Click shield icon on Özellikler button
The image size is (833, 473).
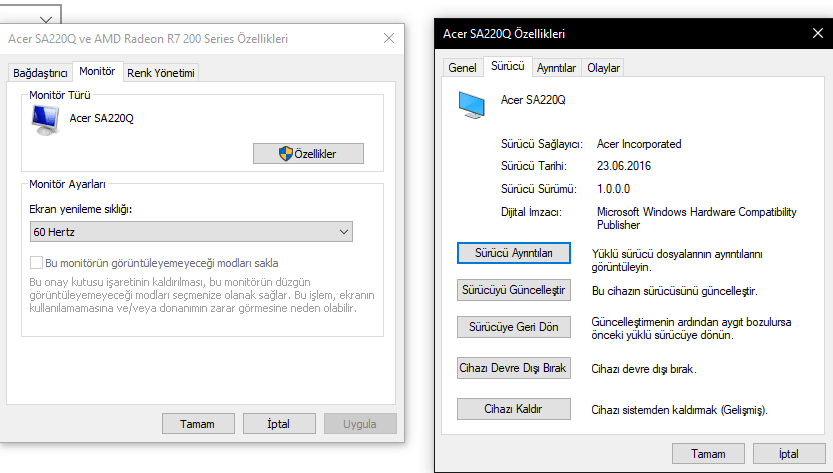[x=286, y=154]
